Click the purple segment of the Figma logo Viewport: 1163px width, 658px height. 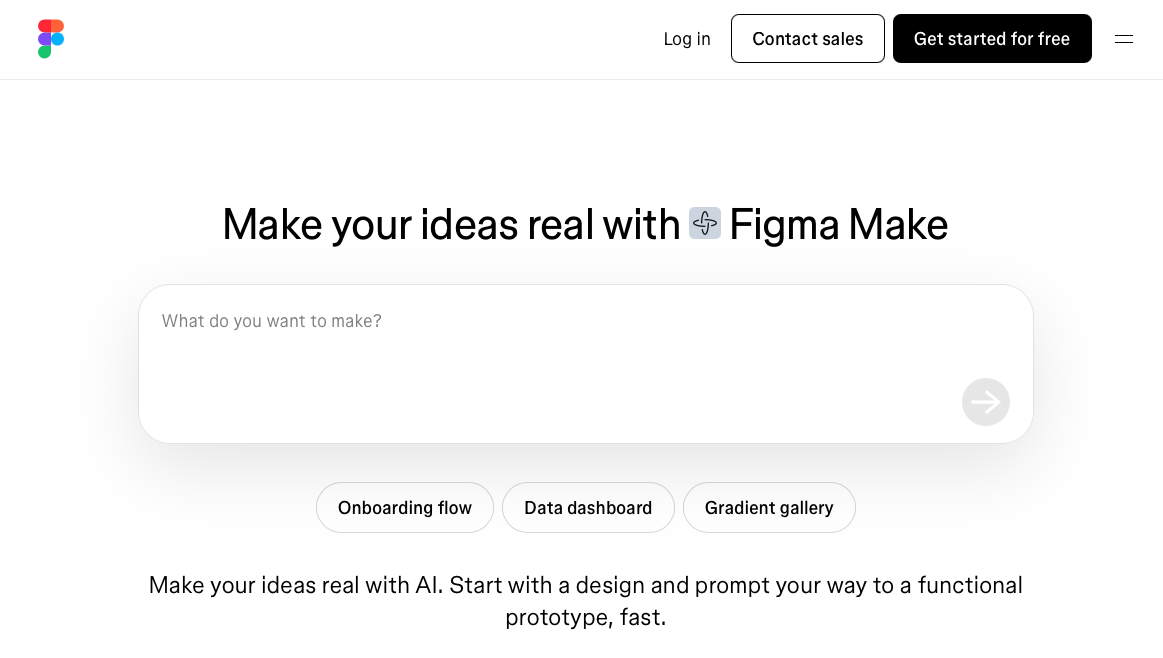[44, 39]
